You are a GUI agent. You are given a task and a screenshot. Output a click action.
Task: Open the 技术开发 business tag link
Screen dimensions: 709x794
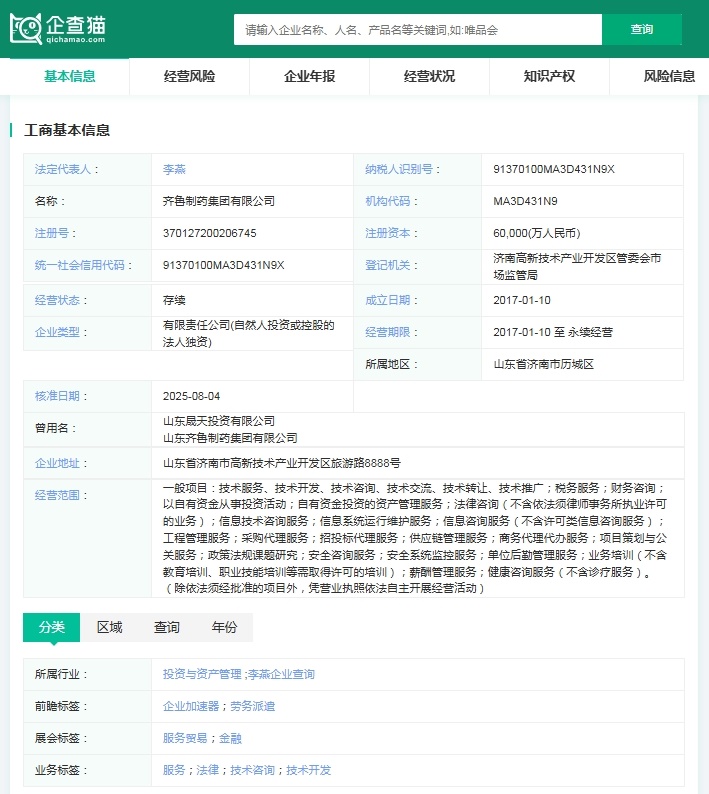pyautogui.click(x=308, y=770)
